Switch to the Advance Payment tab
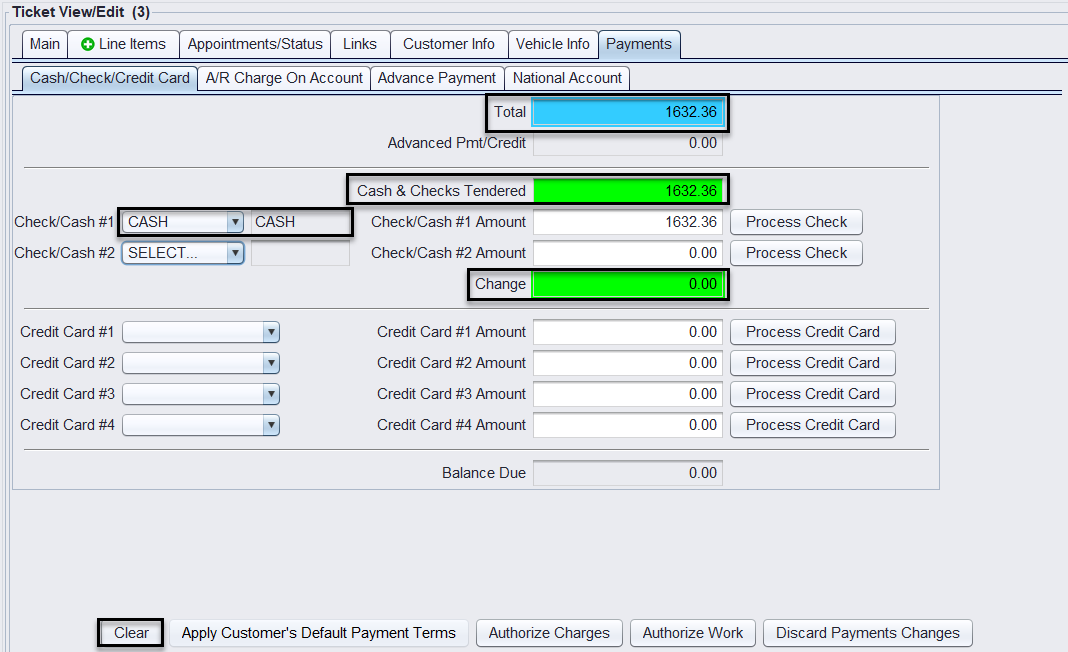The image size is (1068, 652). point(437,78)
